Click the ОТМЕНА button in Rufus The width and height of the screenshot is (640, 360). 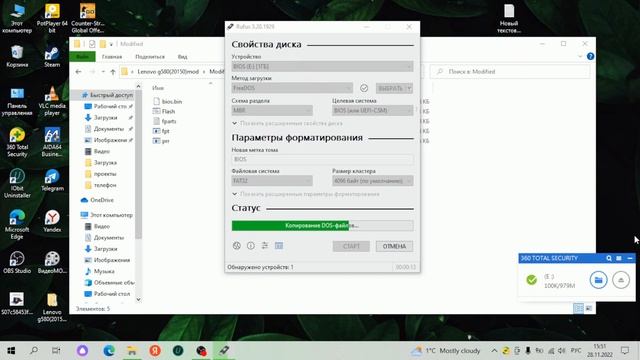[394, 246]
